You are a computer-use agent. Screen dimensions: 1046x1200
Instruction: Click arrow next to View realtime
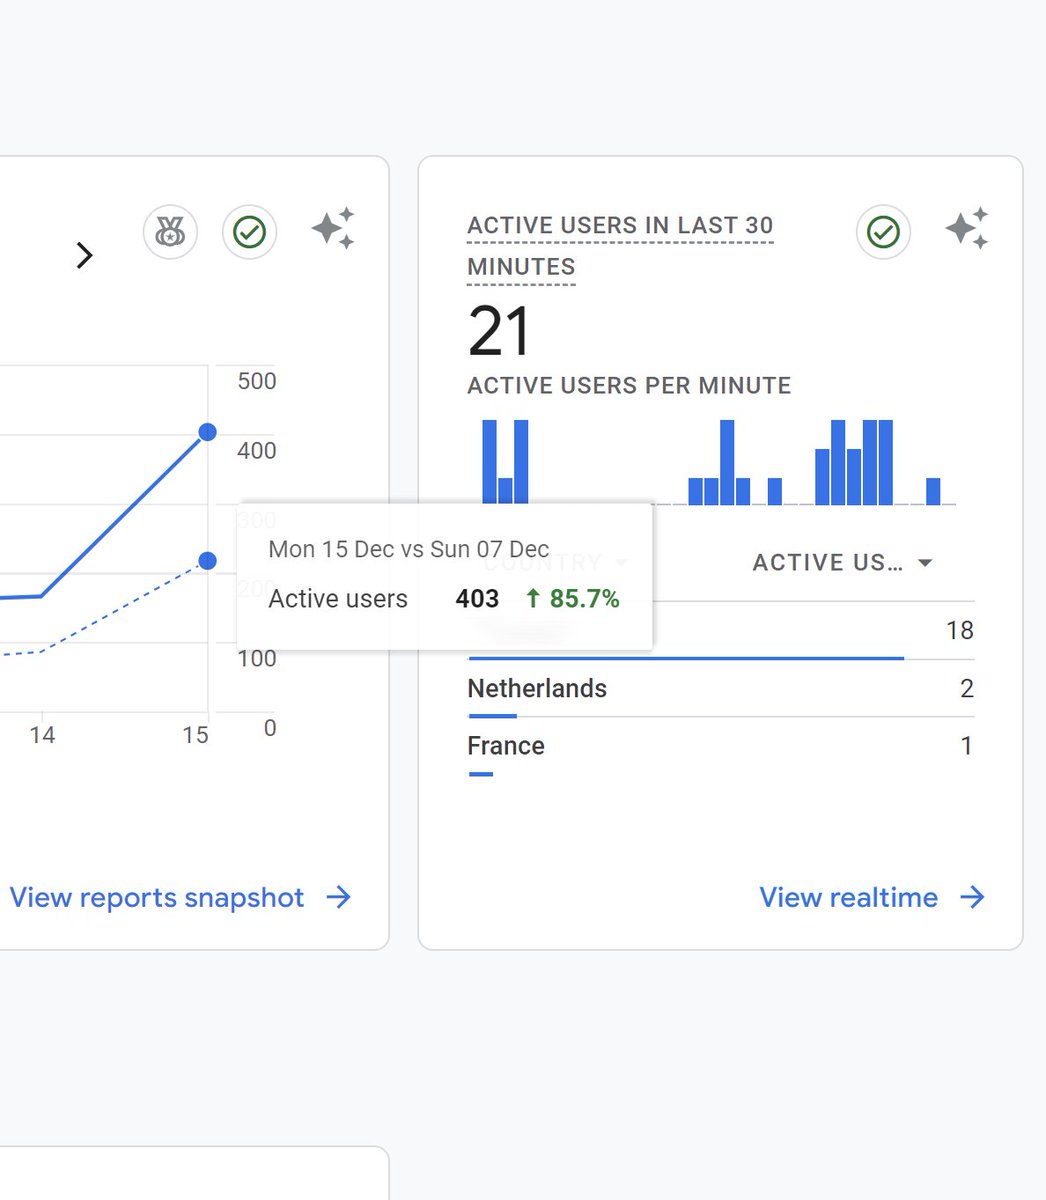[x=973, y=897]
